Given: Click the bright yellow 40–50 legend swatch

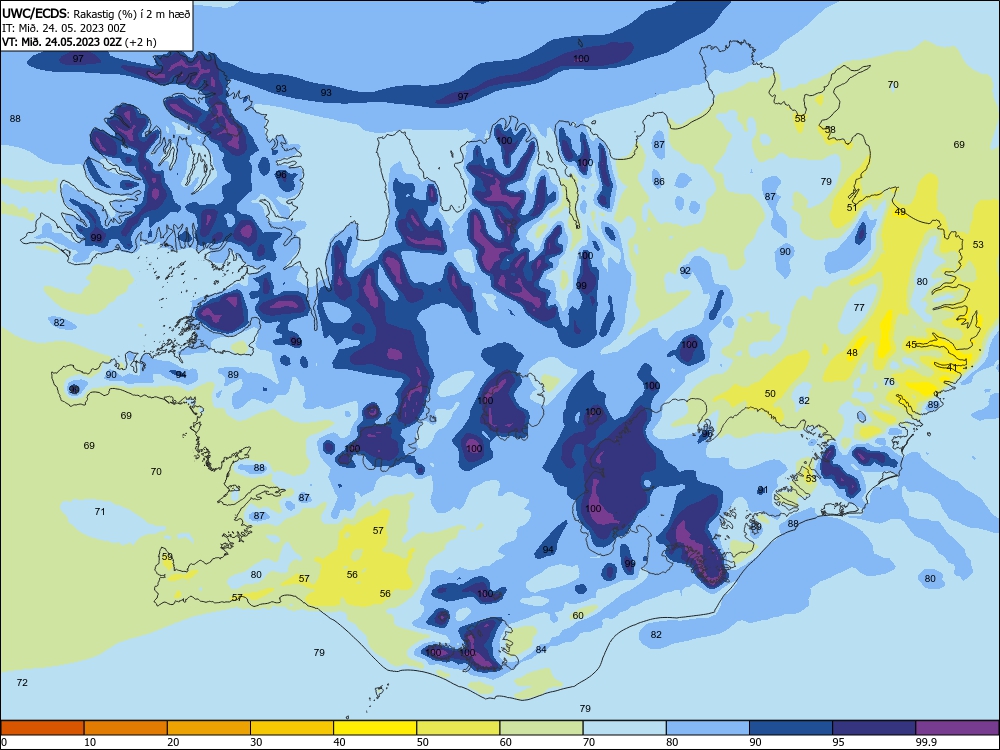Looking at the screenshot, I should 375,728.
